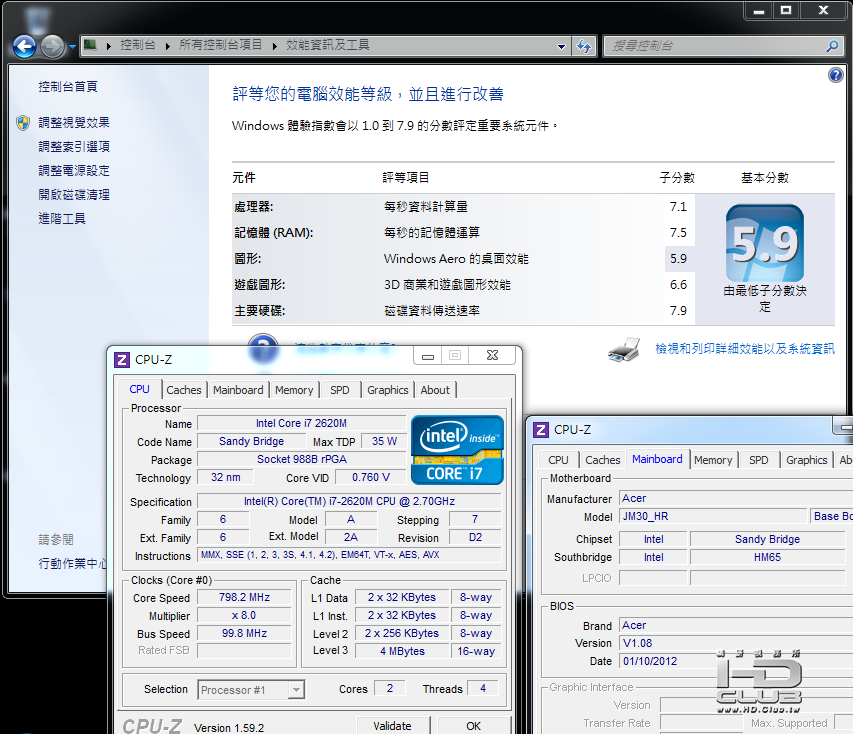Click the Max TDP value 35 W
Screen dimensions: 853x734
point(385,441)
